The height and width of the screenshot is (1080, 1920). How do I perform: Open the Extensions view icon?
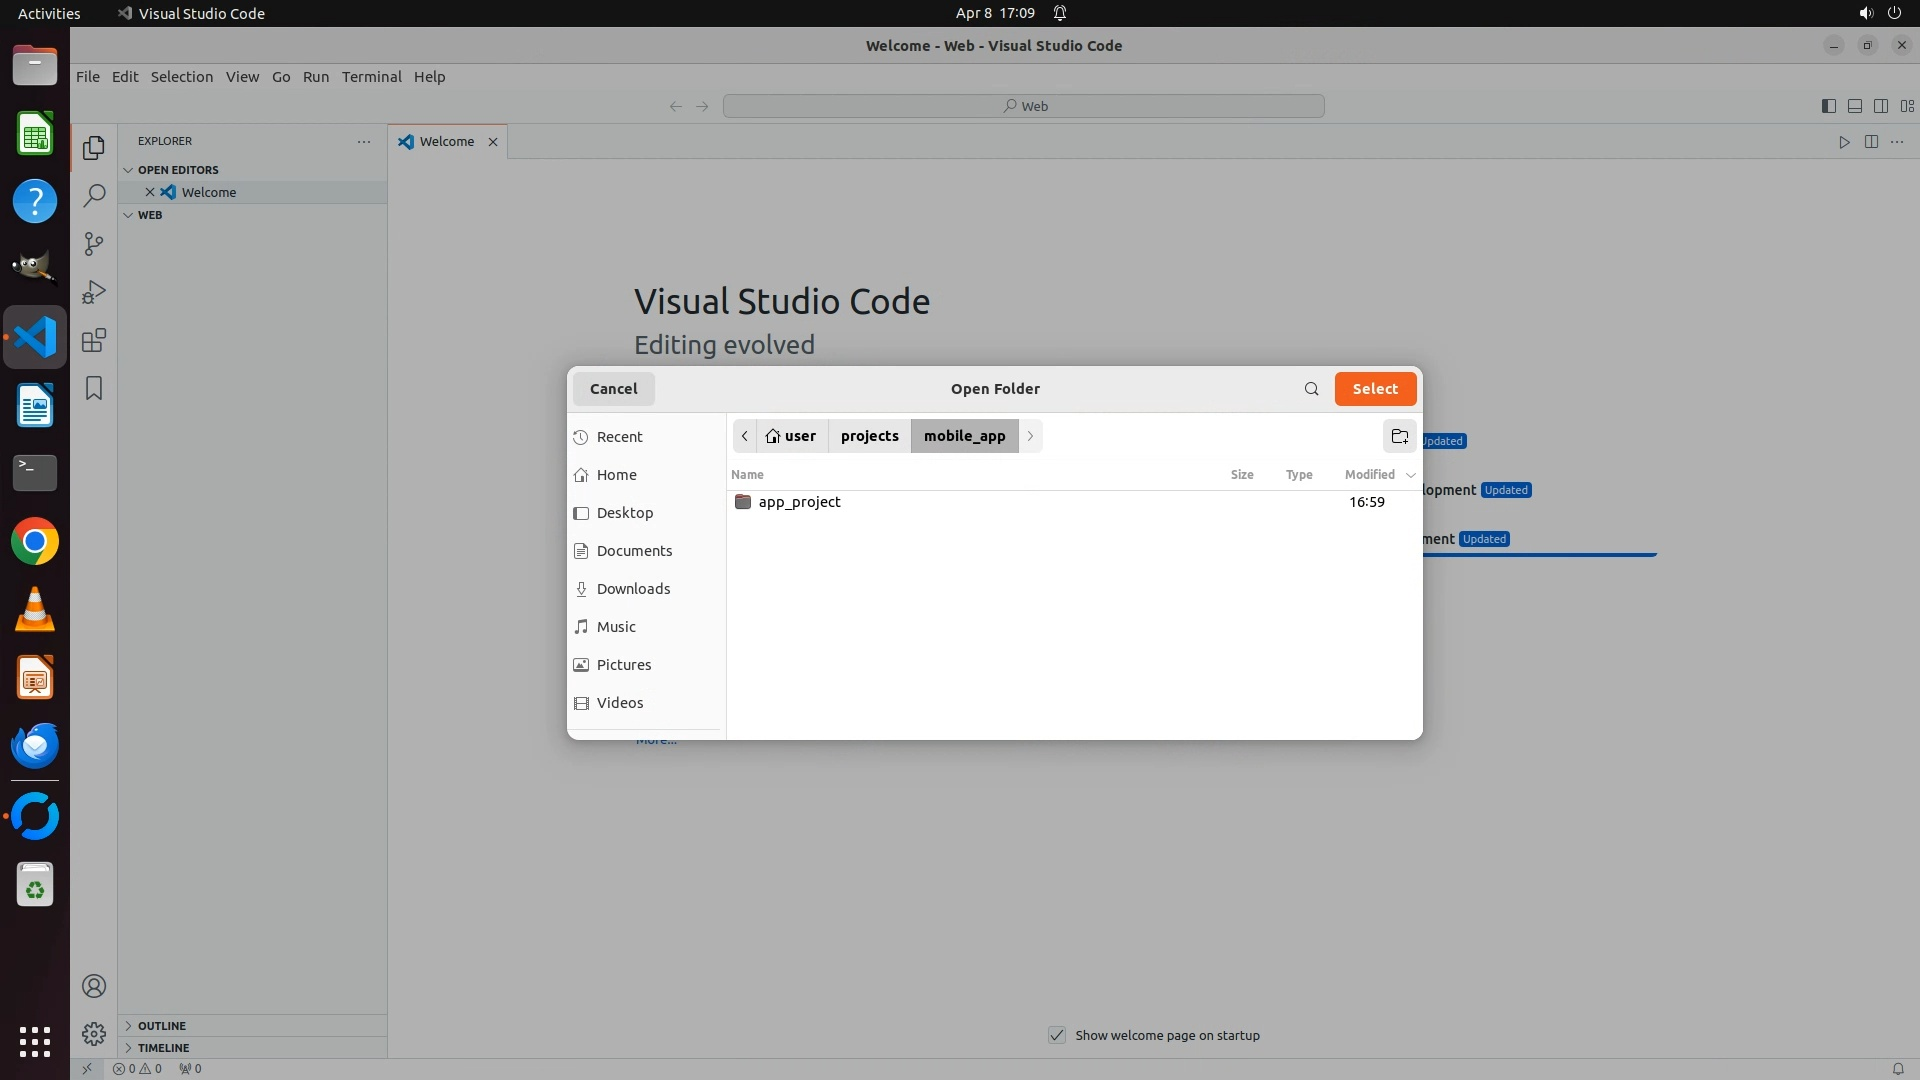coord(94,340)
